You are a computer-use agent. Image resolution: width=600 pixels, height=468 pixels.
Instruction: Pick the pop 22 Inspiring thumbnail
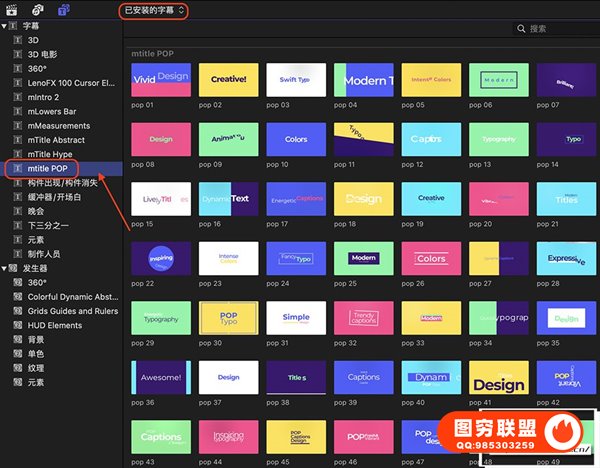click(x=160, y=259)
